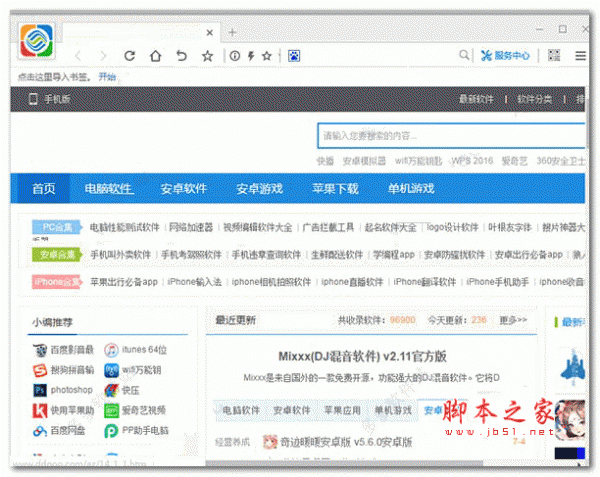Open the 最新软件 link in top bar
The width and height of the screenshot is (600, 477).
click(476, 99)
